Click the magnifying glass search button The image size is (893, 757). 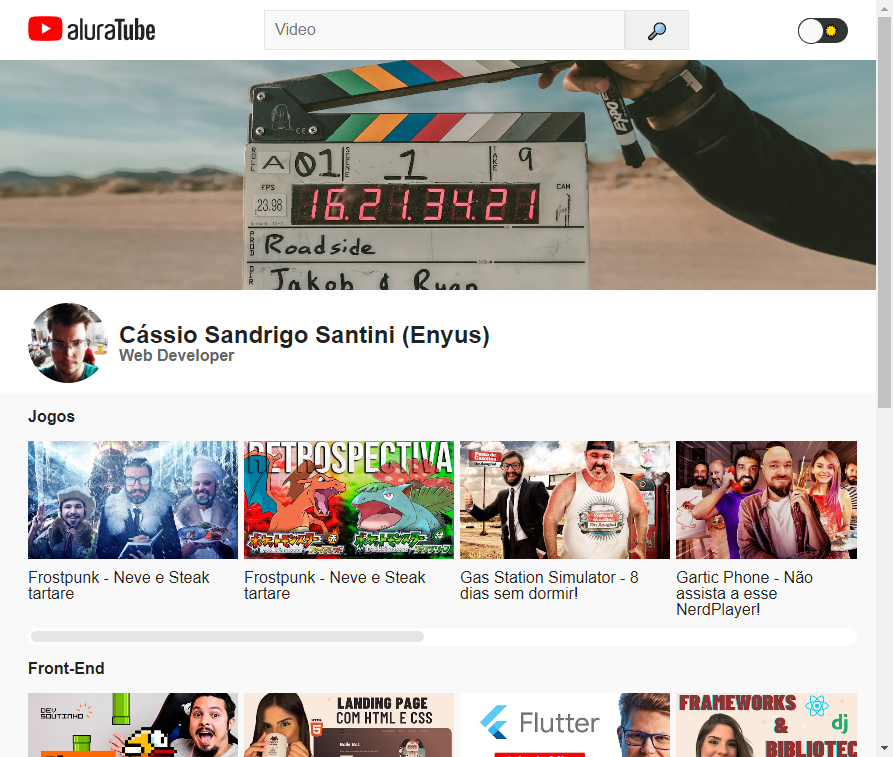click(657, 30)
